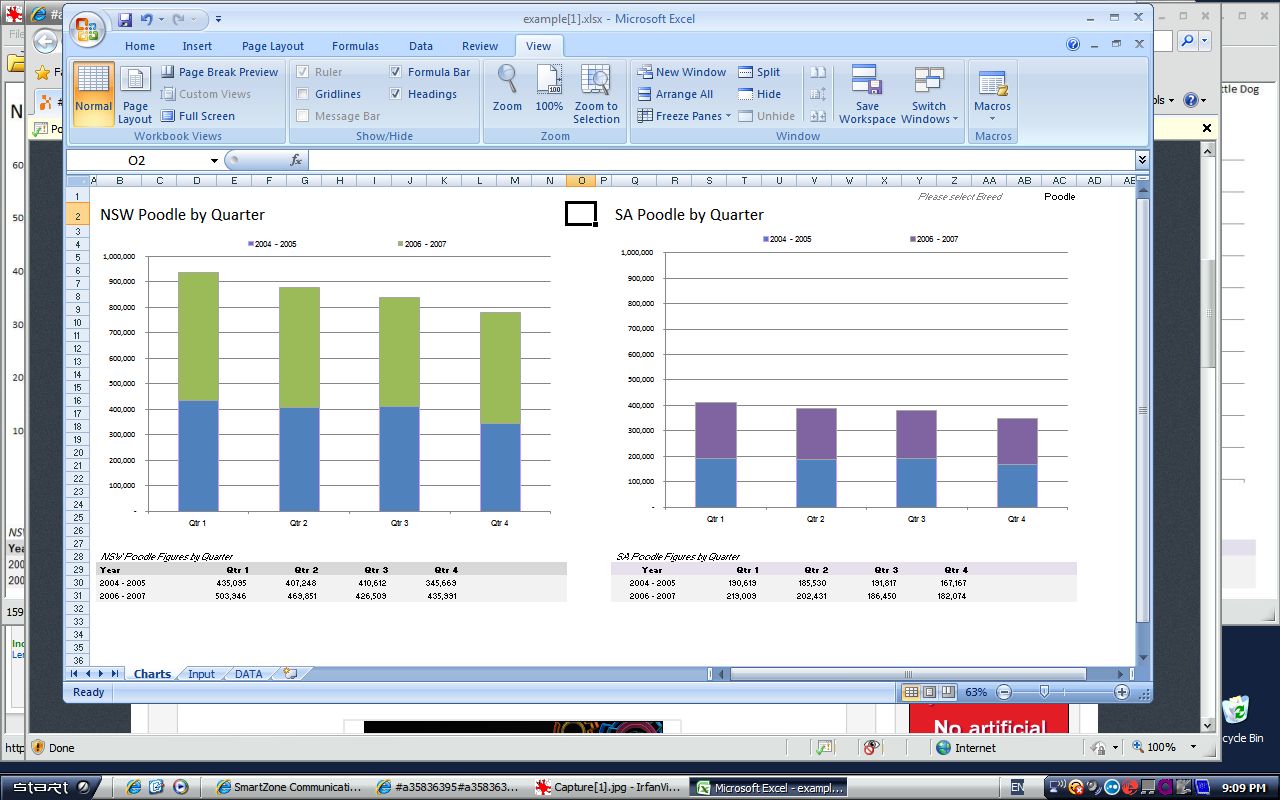Click the Office button in Excel
The height and width of the screenshot is (800, 1280).
coord(88,29)
